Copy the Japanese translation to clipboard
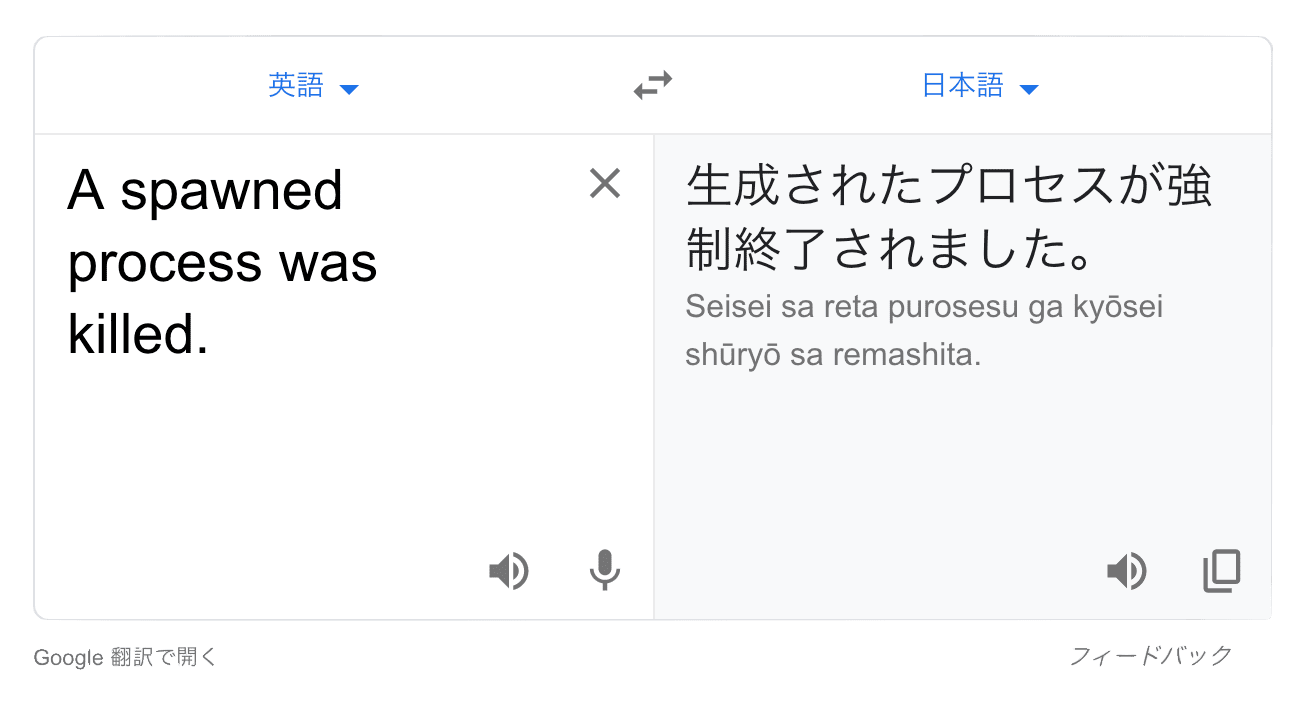This screenshot has width=1309, height=704. click(x=1221, y=571)
